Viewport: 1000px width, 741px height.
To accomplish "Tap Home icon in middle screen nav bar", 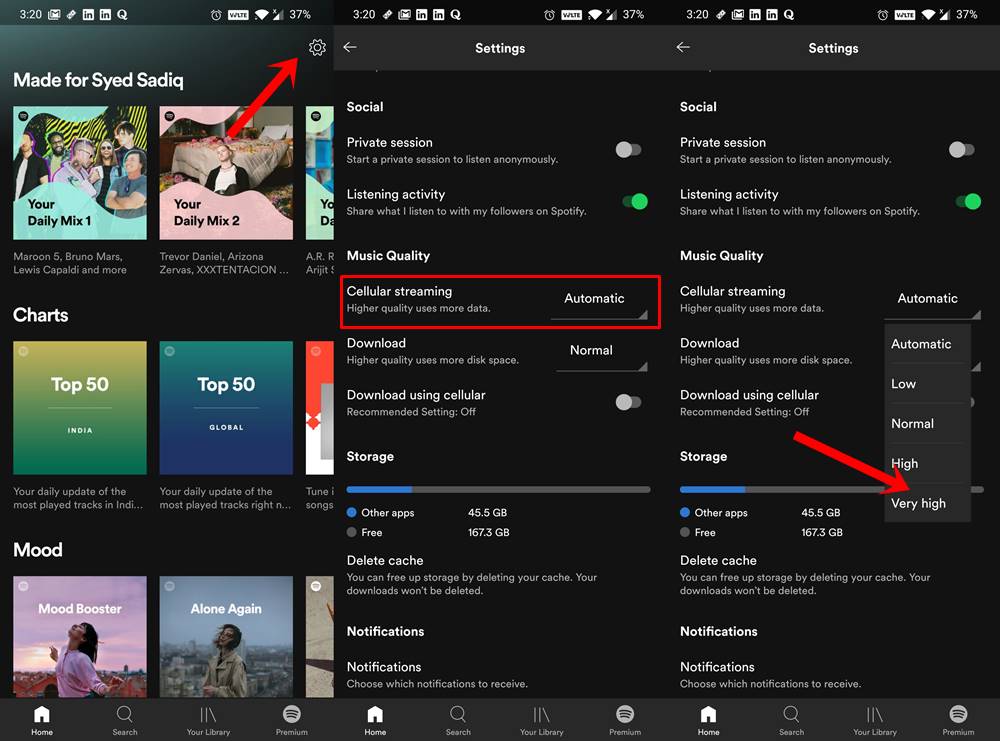I will 375,721.
